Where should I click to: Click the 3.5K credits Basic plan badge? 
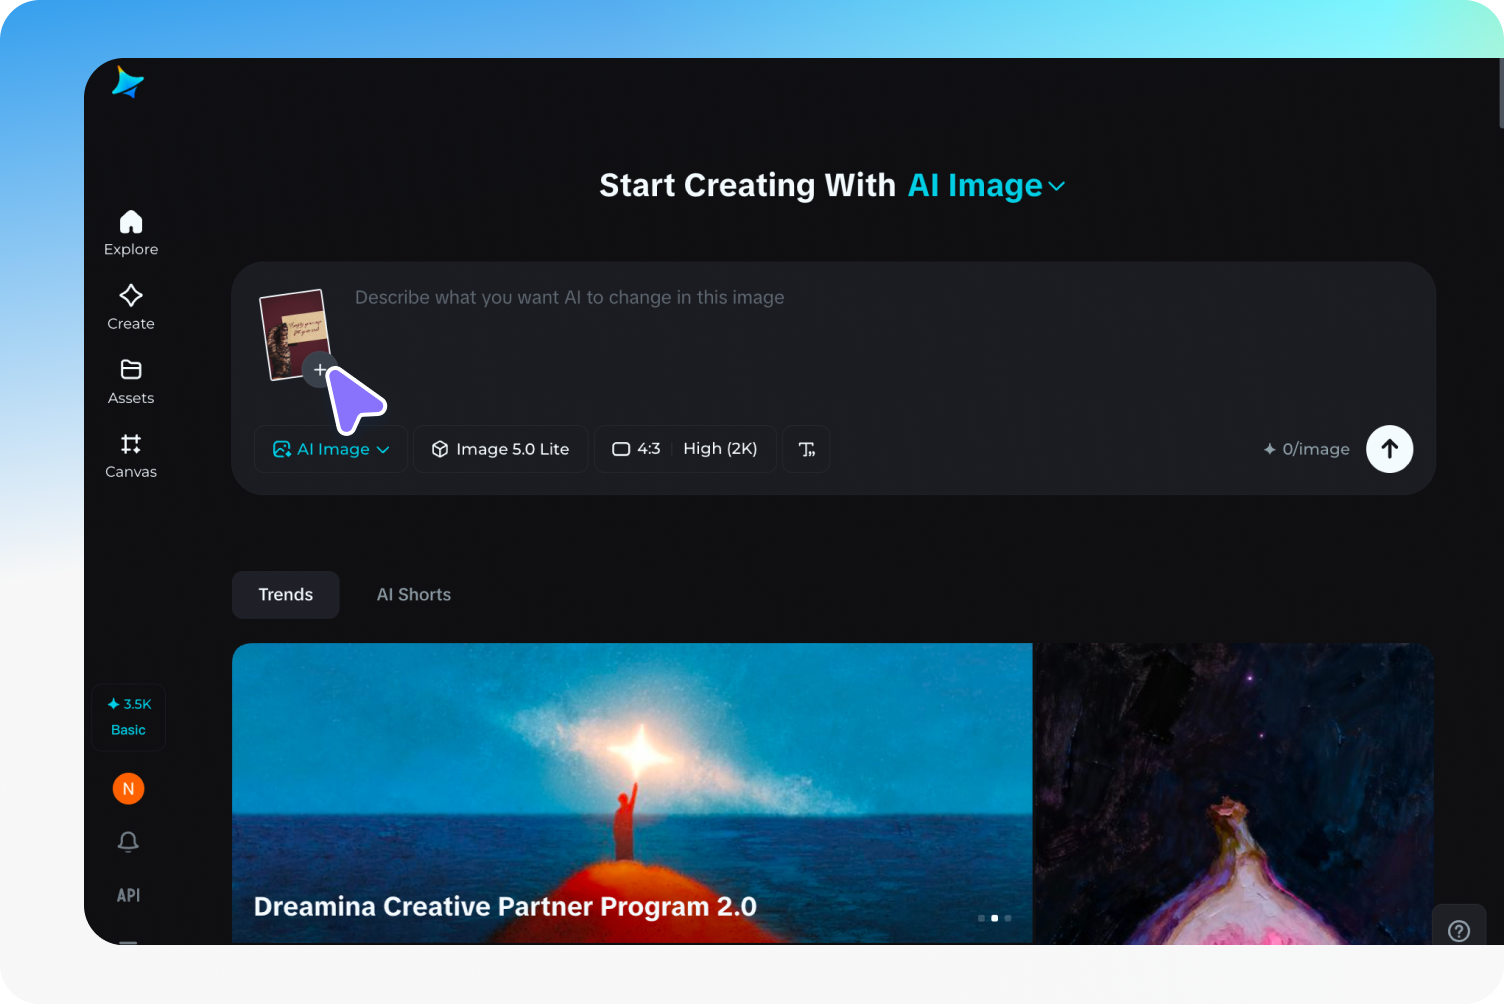click(129, 717)
